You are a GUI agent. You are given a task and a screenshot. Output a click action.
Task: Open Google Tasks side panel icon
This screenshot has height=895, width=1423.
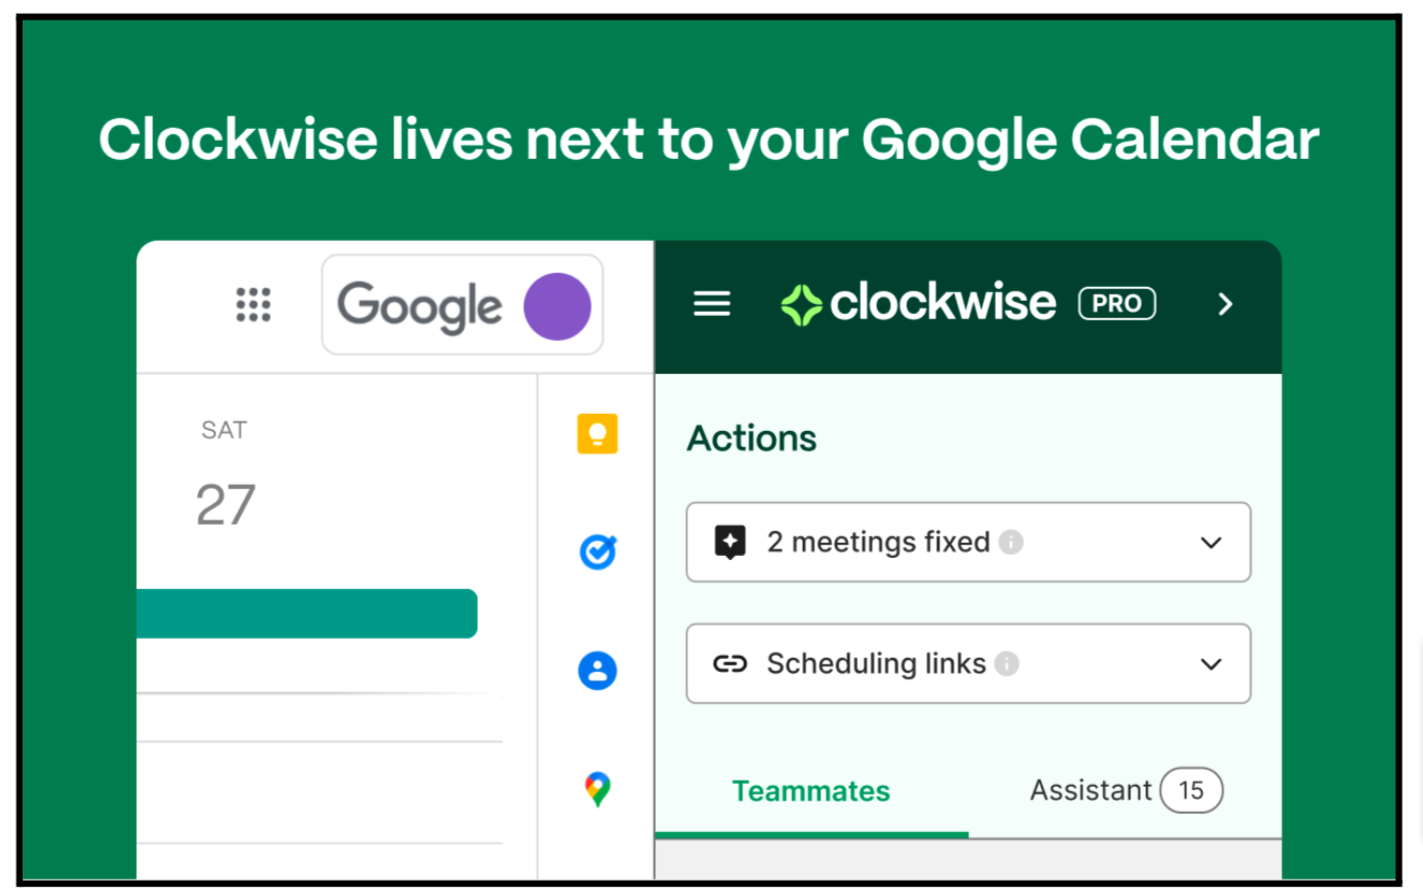597,551
